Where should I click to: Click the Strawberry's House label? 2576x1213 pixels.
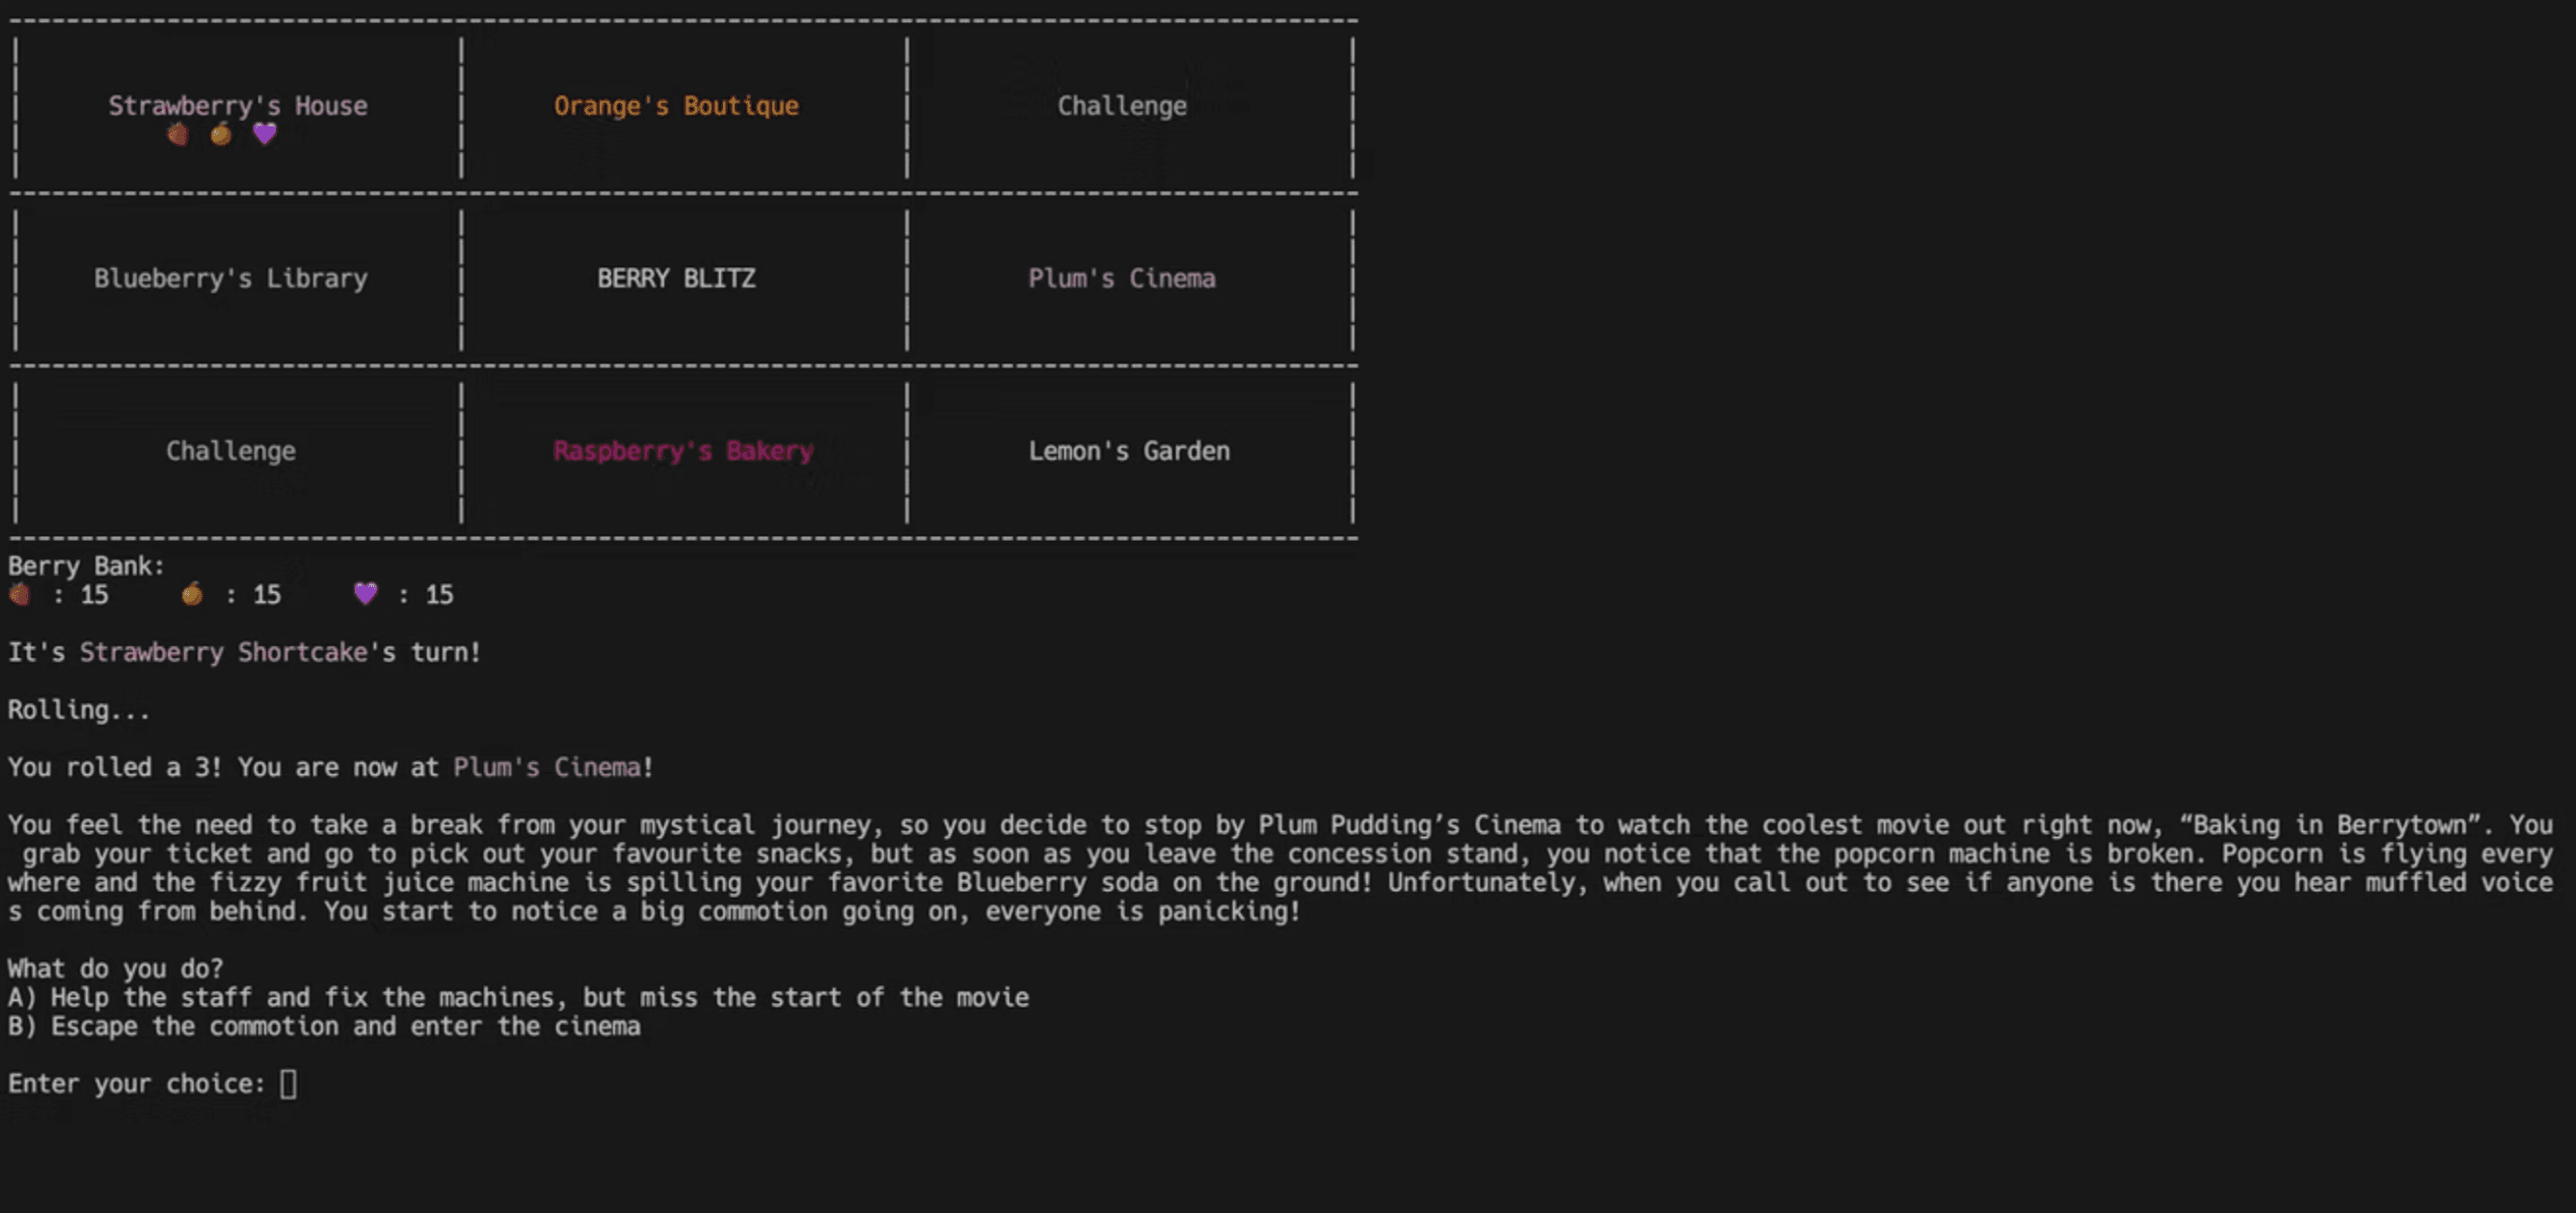coord(237,106)
